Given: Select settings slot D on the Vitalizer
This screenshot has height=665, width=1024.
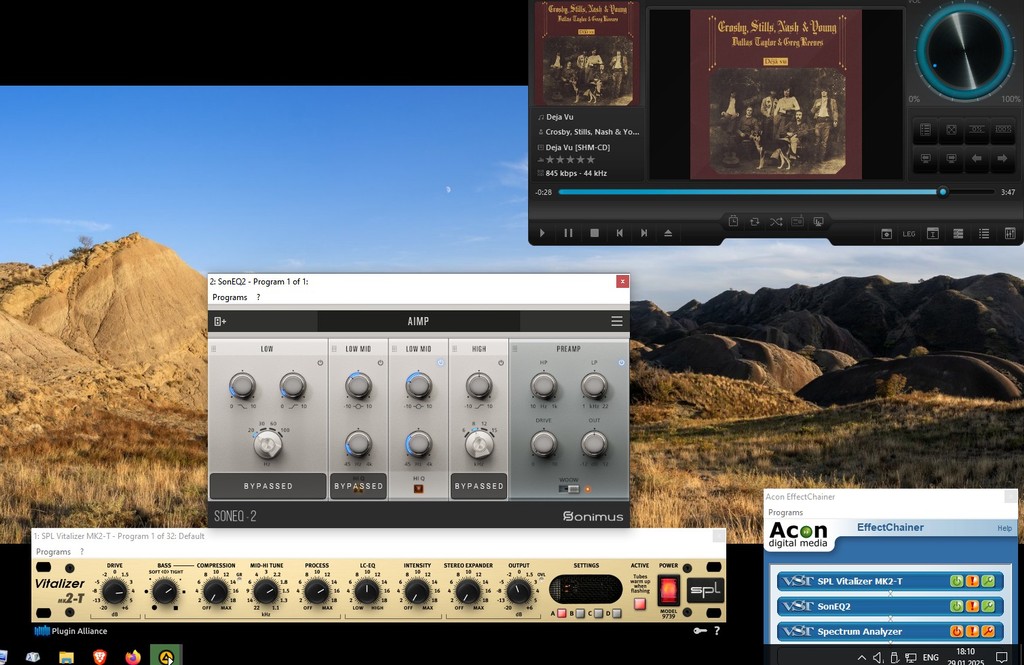Looking at the screenshot, I should pos(616,613).
